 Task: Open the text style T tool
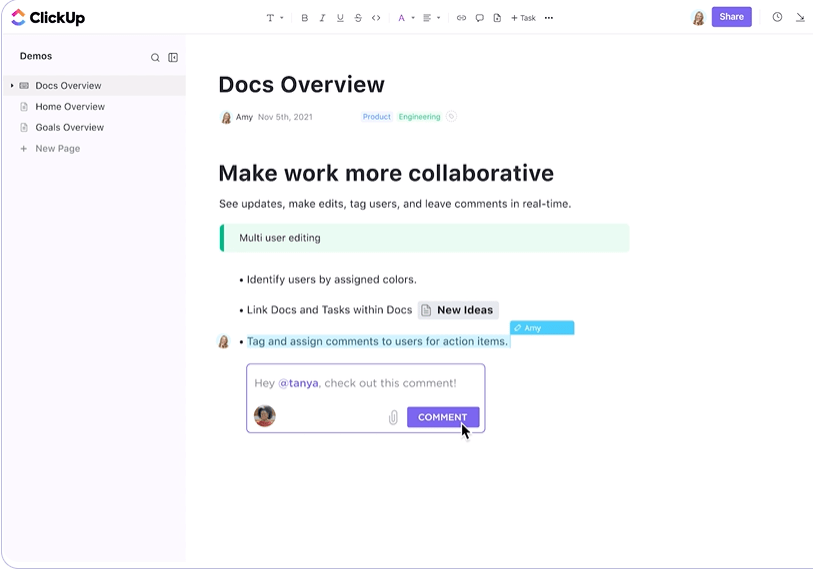tap(270, 18)
